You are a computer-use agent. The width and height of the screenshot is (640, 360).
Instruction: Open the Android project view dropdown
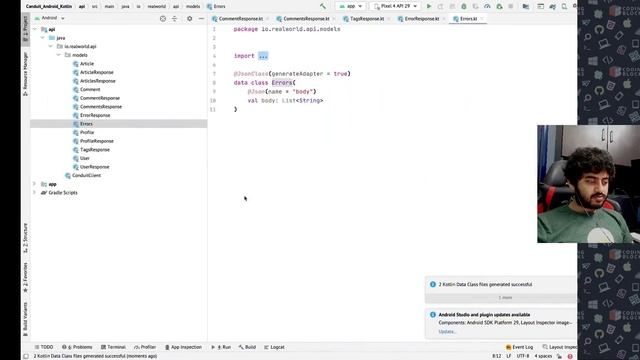point(50,18)
